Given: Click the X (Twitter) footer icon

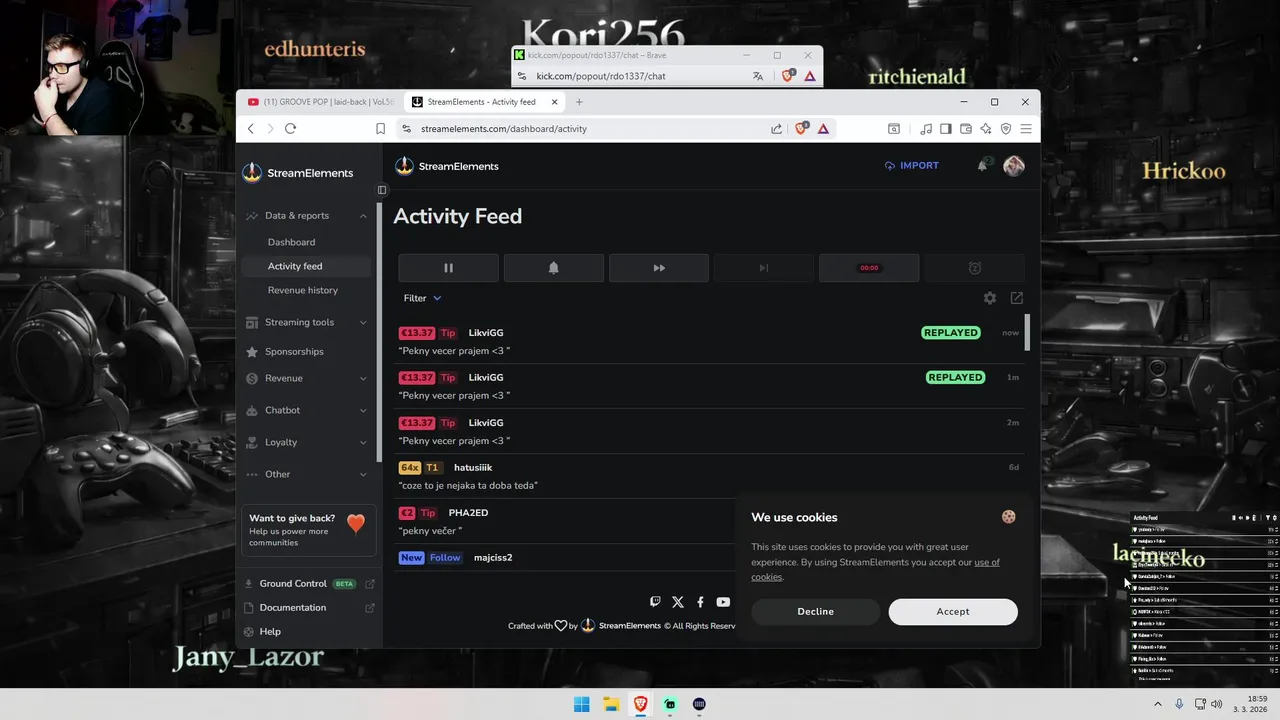Looking at the screenshot, I should pyautogui.click(x=678, y=602).
